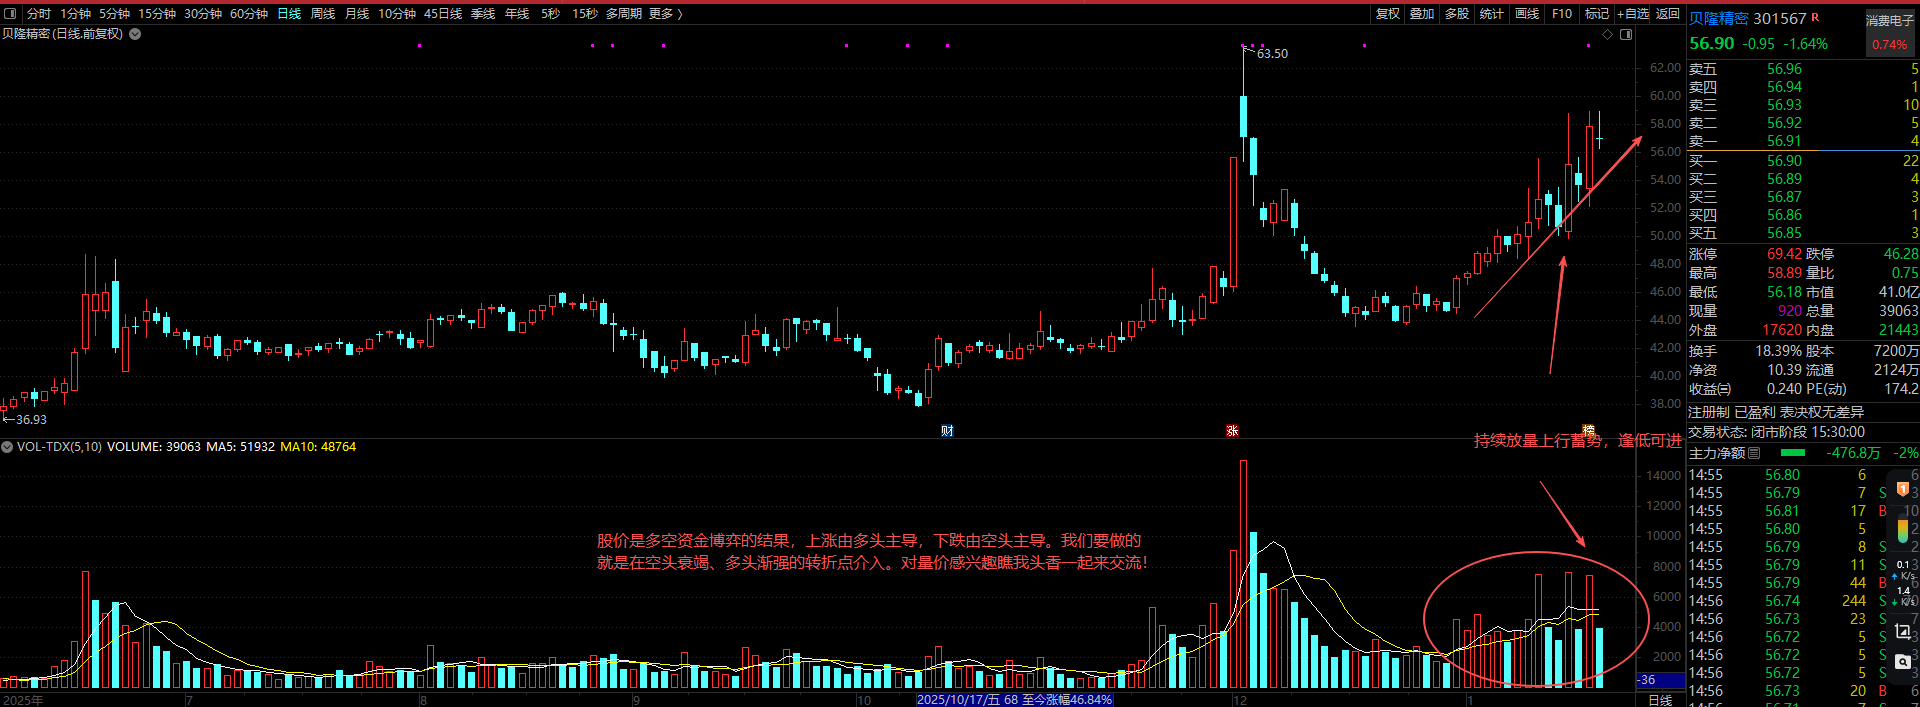This screenshot has width=1920, height=707.
Task: Switch to 年线 yearly chart
Action: pos(517,14)
